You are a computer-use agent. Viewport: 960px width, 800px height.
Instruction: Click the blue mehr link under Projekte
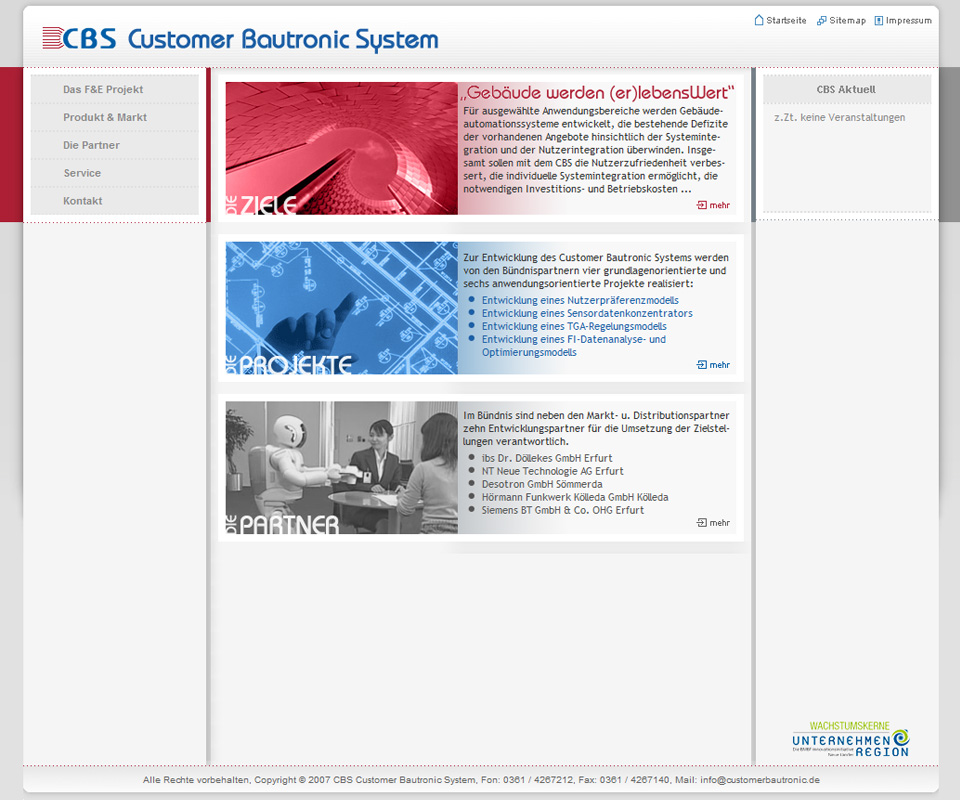(719, 365)
